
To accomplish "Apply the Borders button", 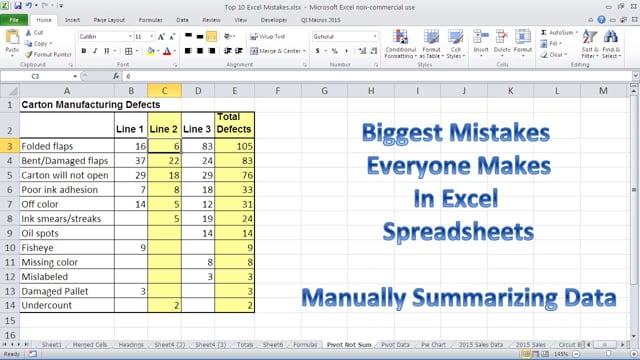I will [129, 51].
